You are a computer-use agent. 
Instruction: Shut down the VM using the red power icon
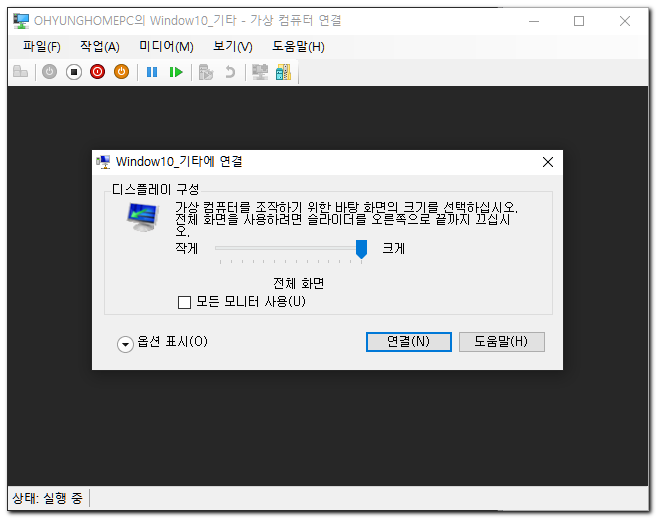97,72
